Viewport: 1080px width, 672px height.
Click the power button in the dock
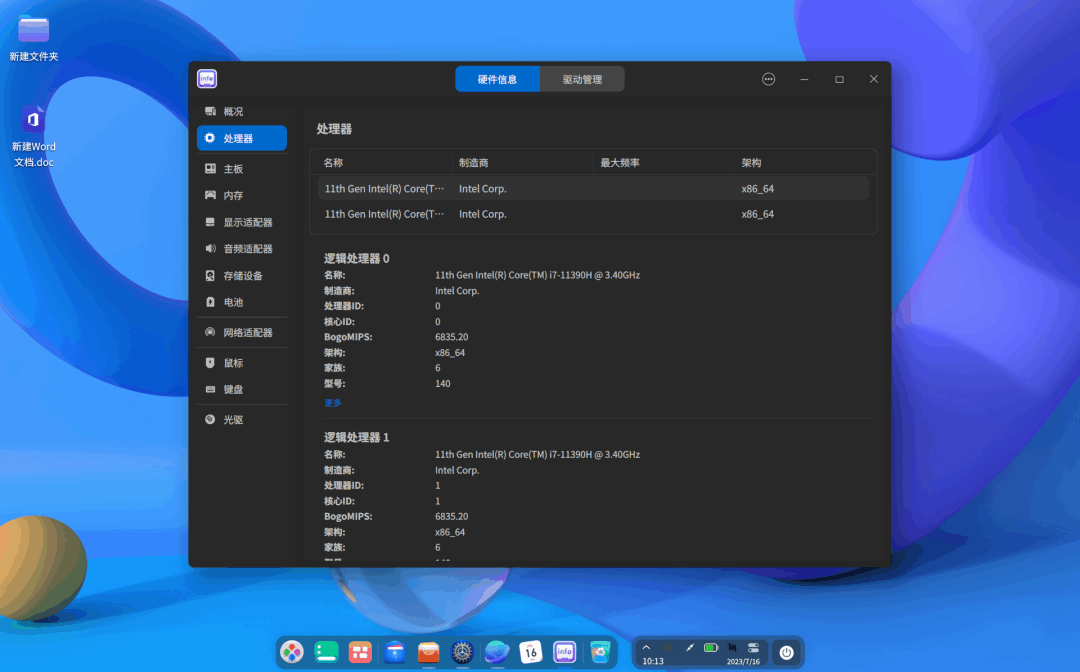tap(787, 653)
